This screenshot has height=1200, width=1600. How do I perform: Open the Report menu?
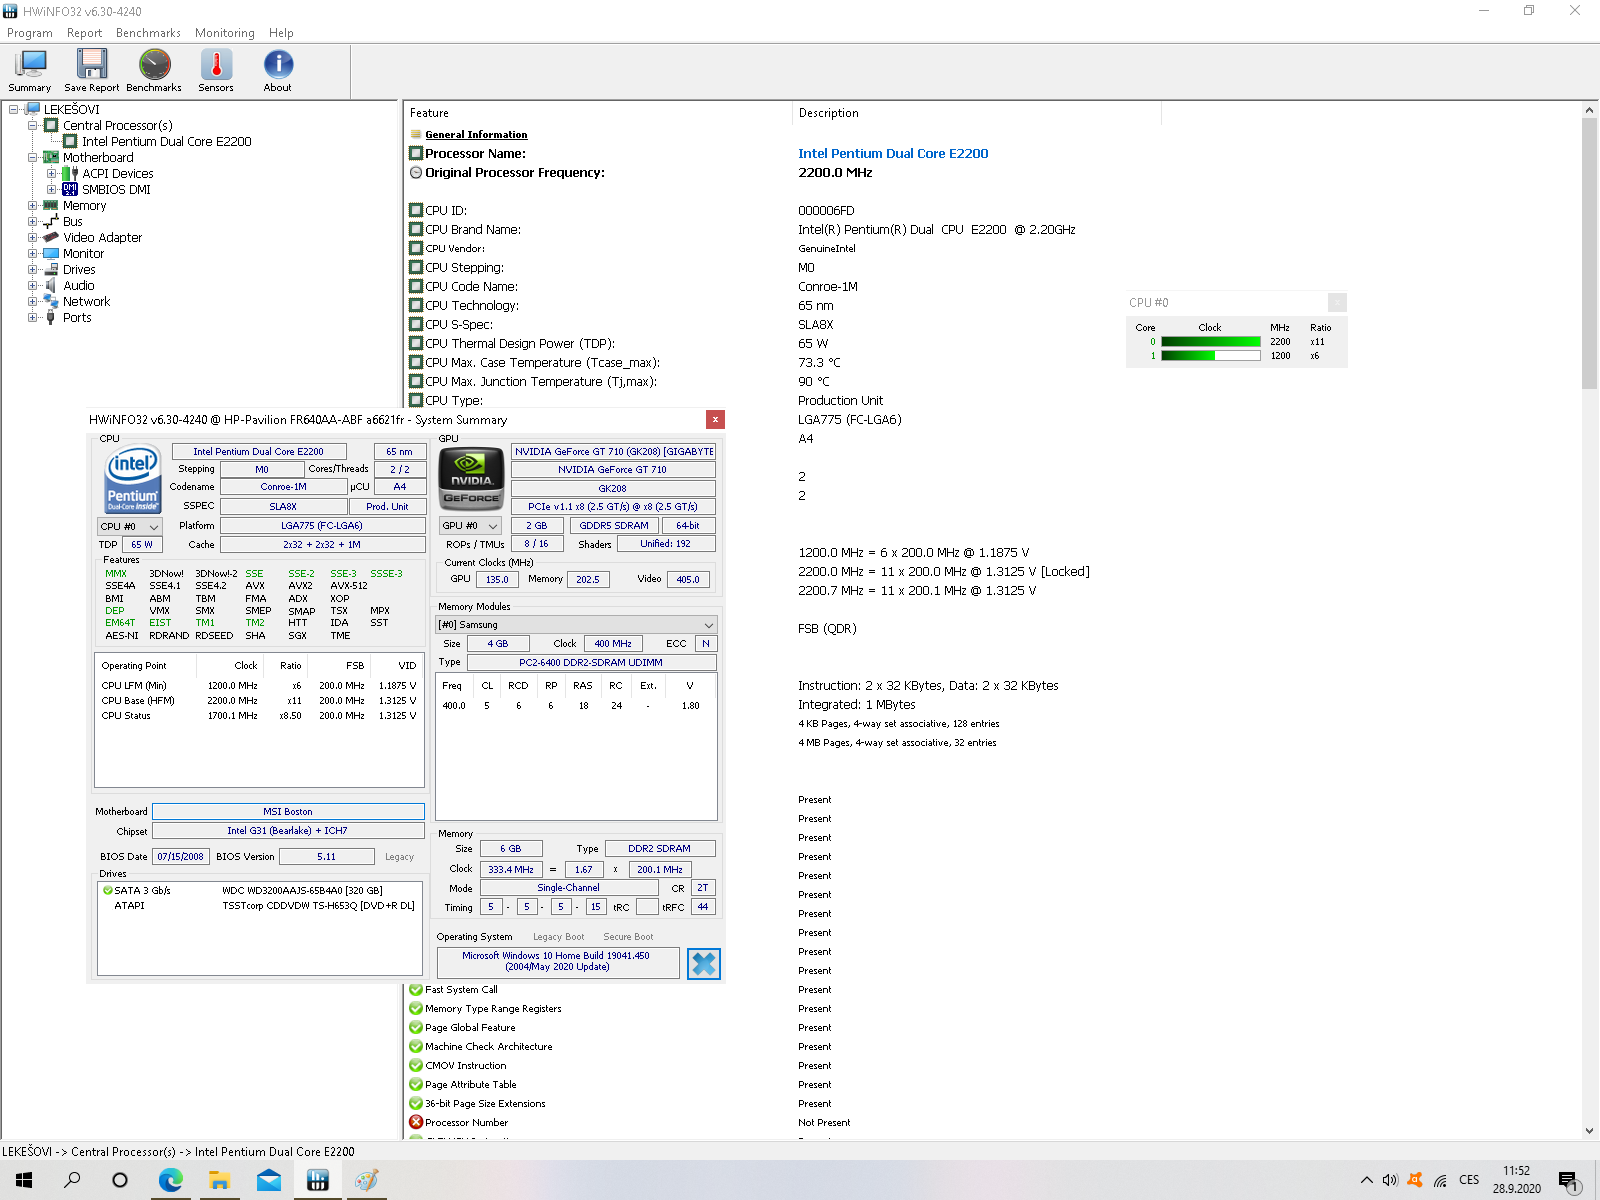coord(84,33)
